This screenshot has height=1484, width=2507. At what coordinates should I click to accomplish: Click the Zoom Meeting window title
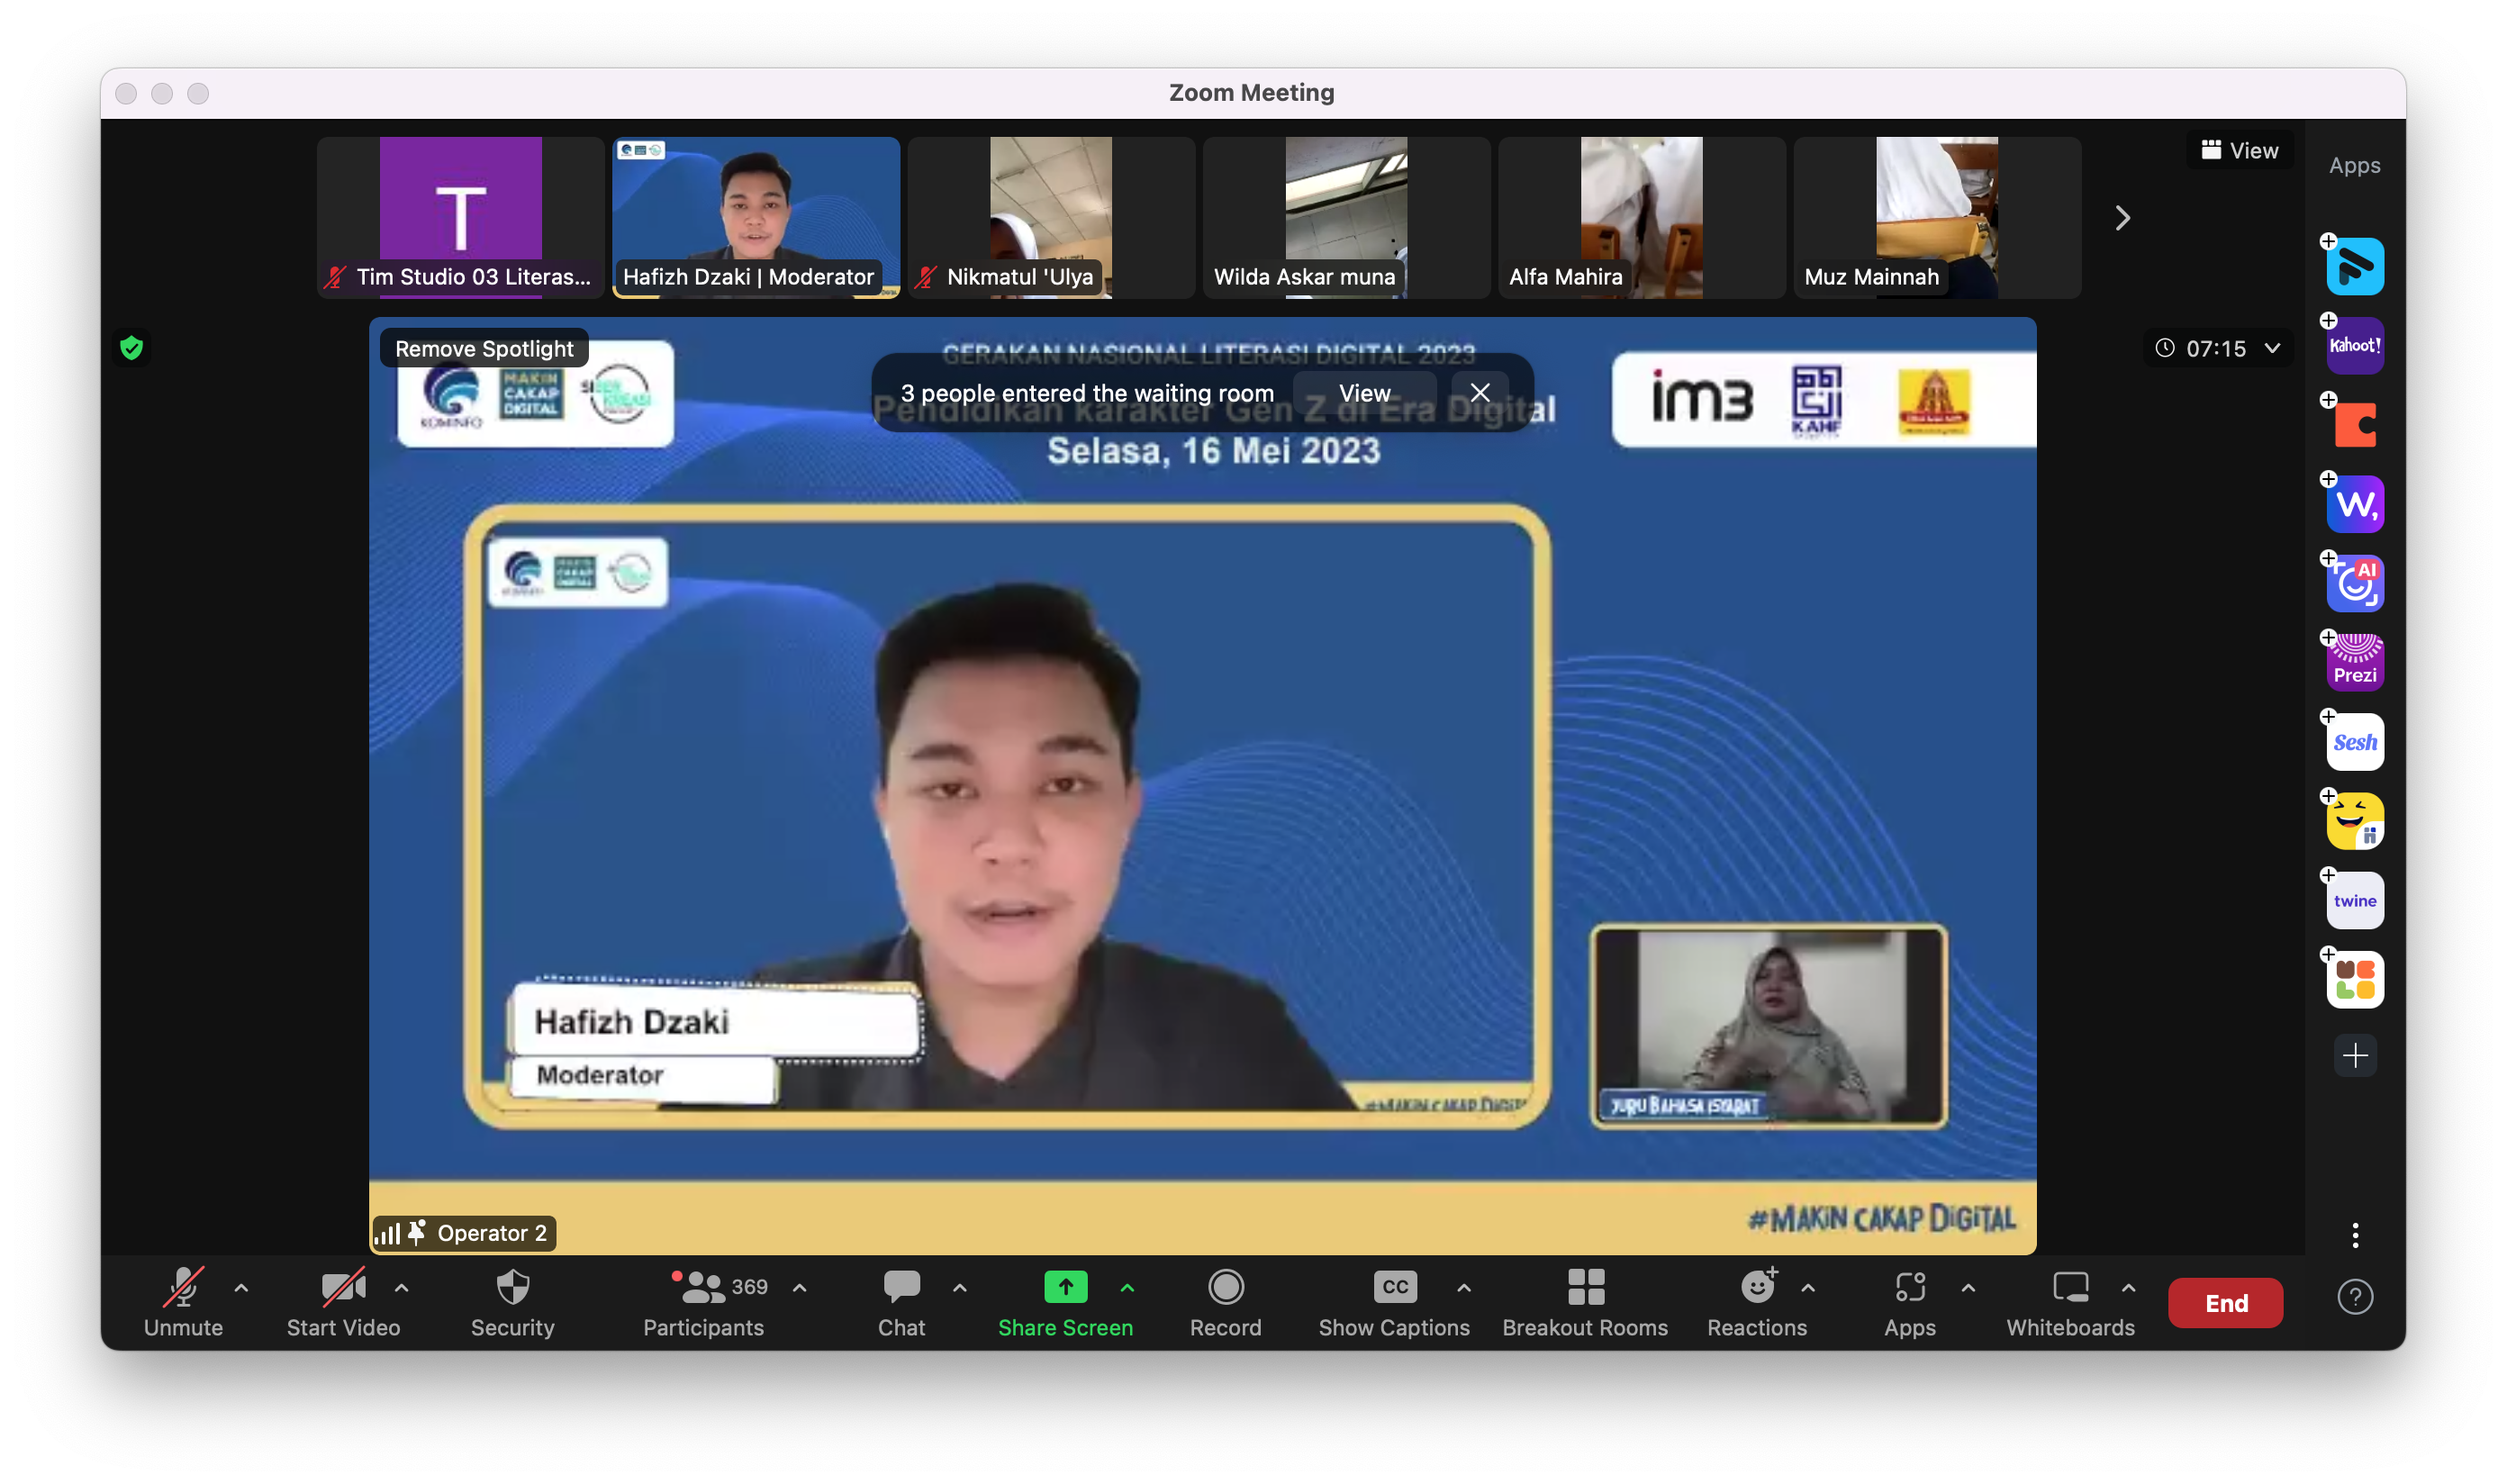[x=1251, y=93]
